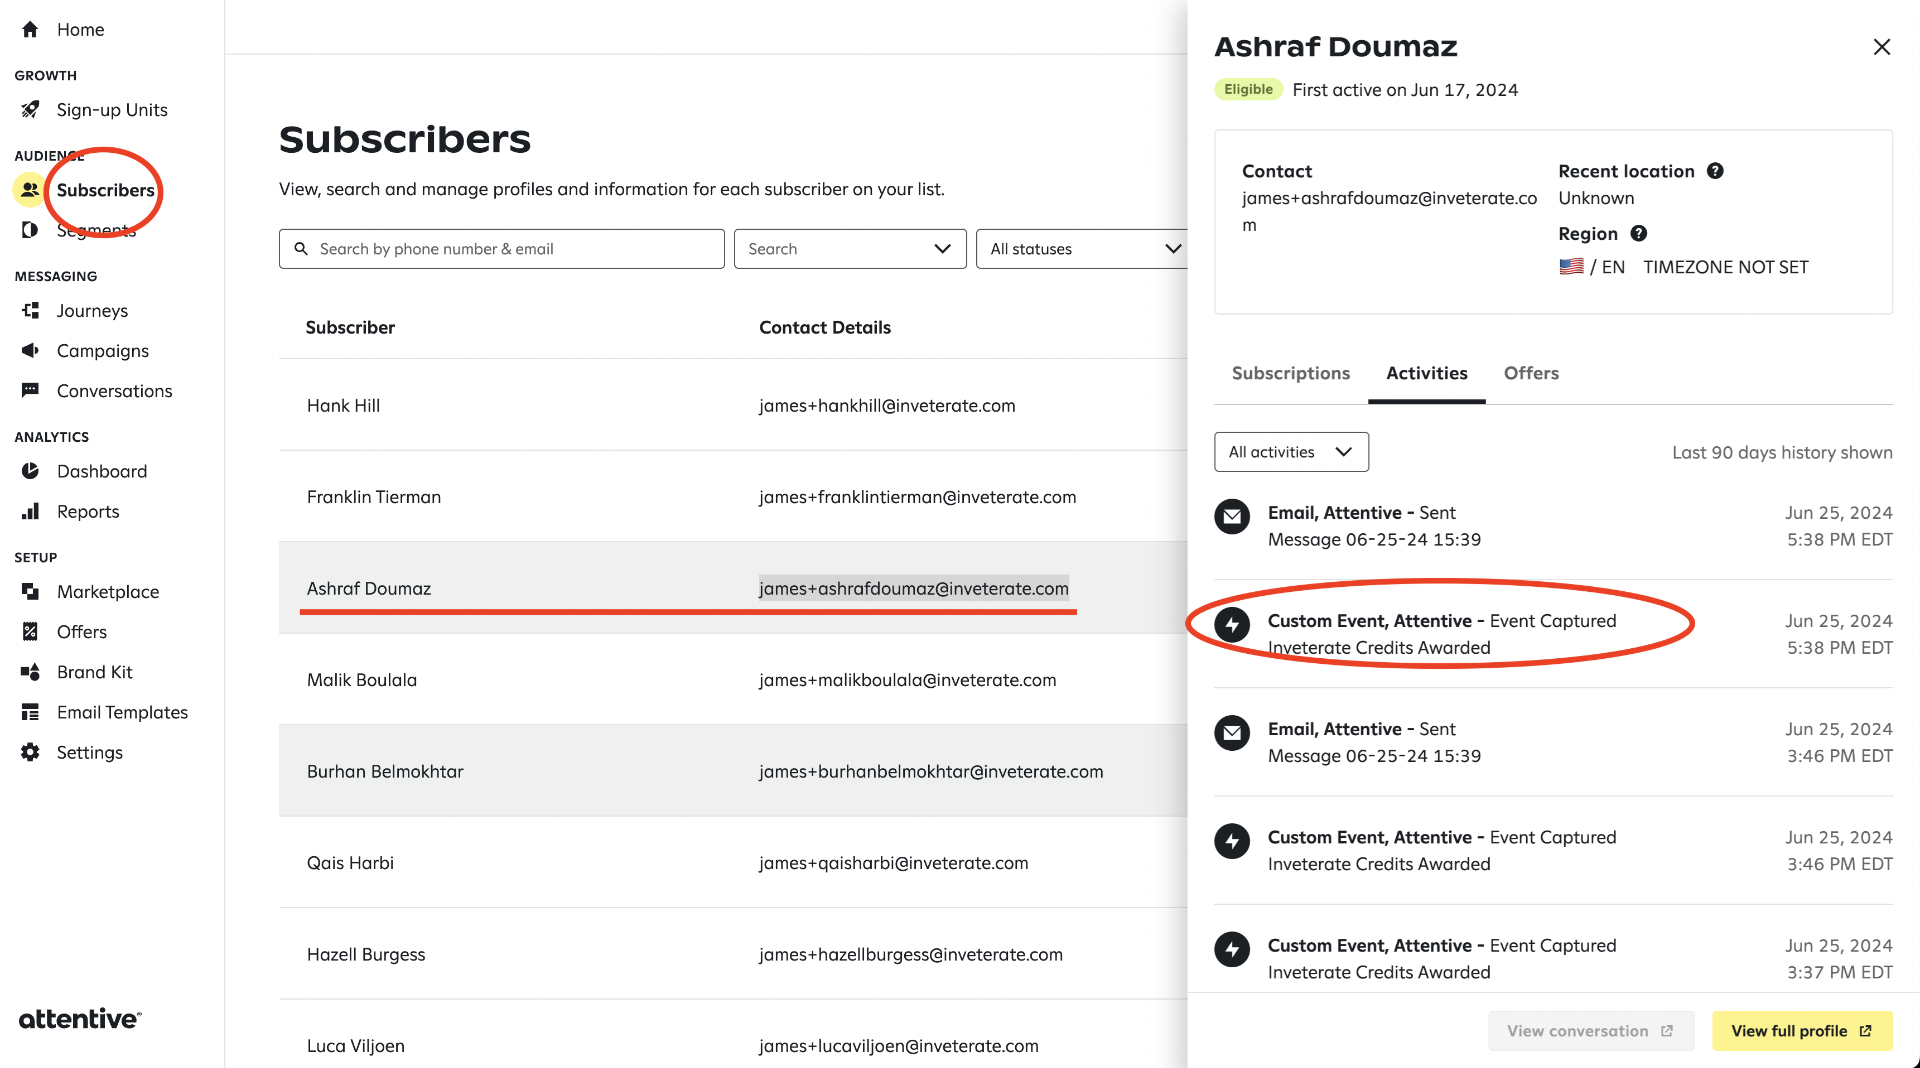Open Sign-up Units rocket icon
The height and width of the screenshot is (1068, 1920).
30,110
